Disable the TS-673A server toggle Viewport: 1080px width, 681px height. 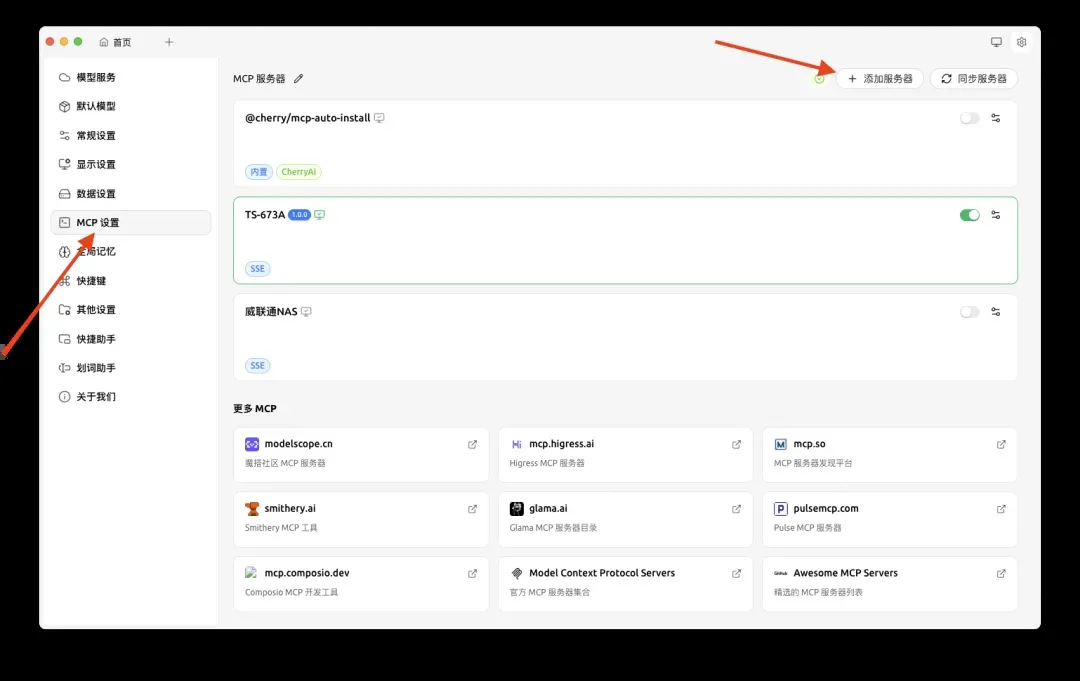point(969,215)
